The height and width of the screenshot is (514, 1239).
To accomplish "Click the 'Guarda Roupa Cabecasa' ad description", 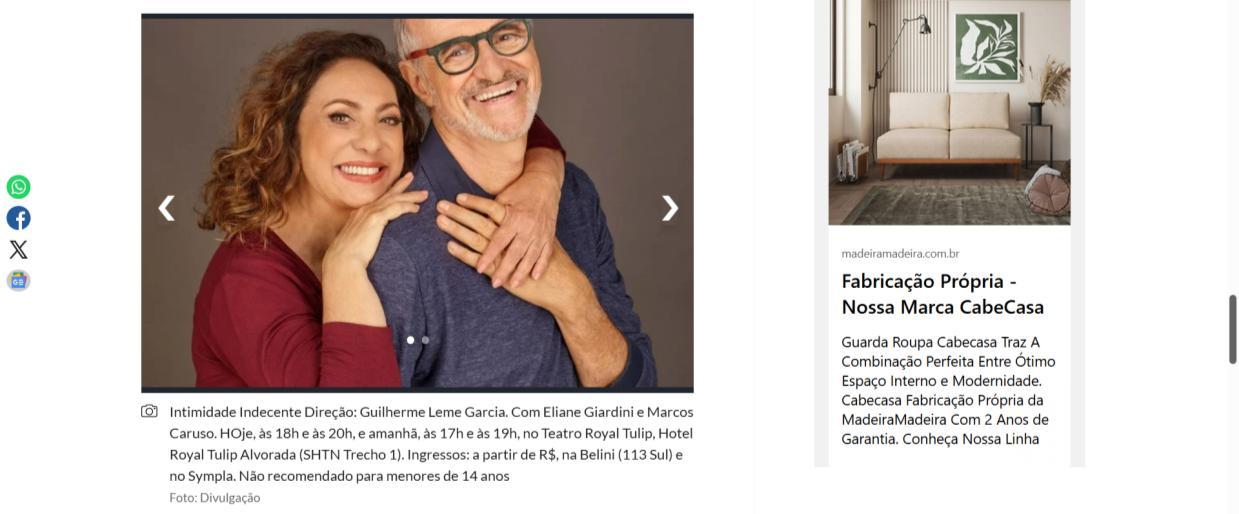I will 948,390.
